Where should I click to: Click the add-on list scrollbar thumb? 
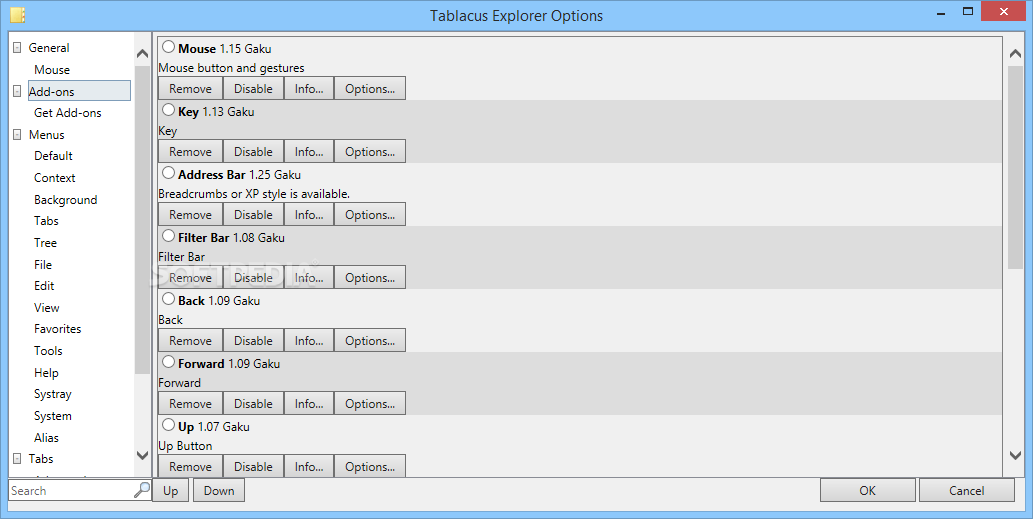pos(1015,167)
